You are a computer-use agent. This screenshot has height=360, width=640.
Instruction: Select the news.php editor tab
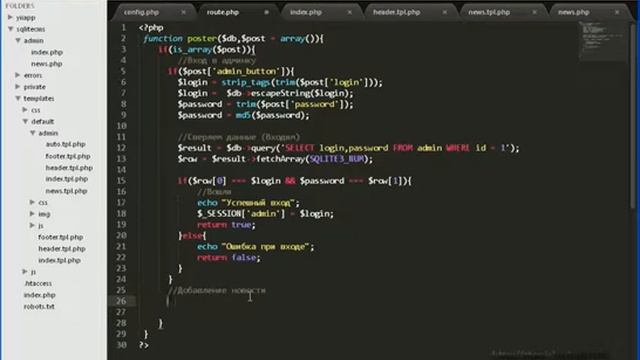573,12
